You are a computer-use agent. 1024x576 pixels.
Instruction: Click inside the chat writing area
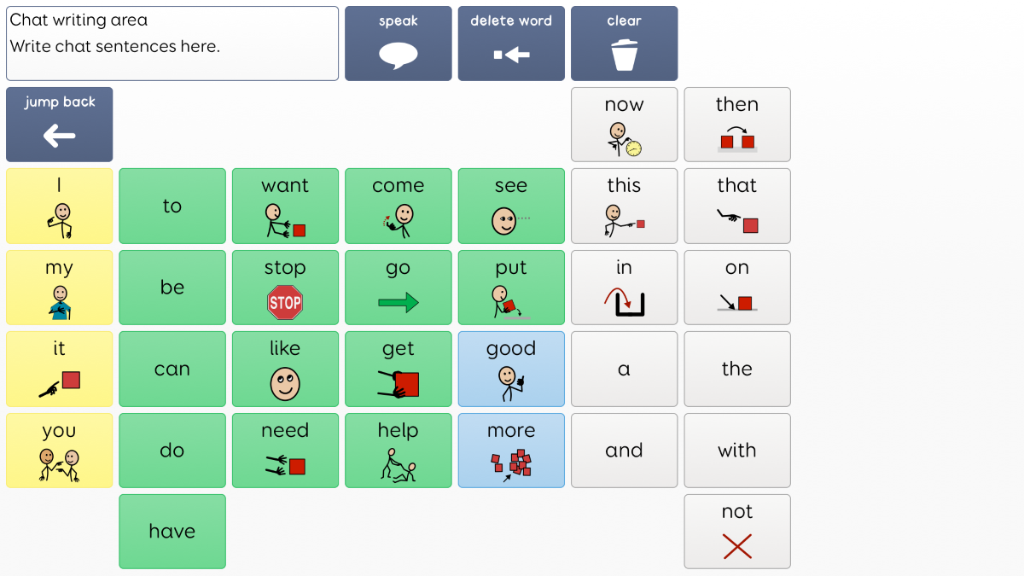(172, 43)
